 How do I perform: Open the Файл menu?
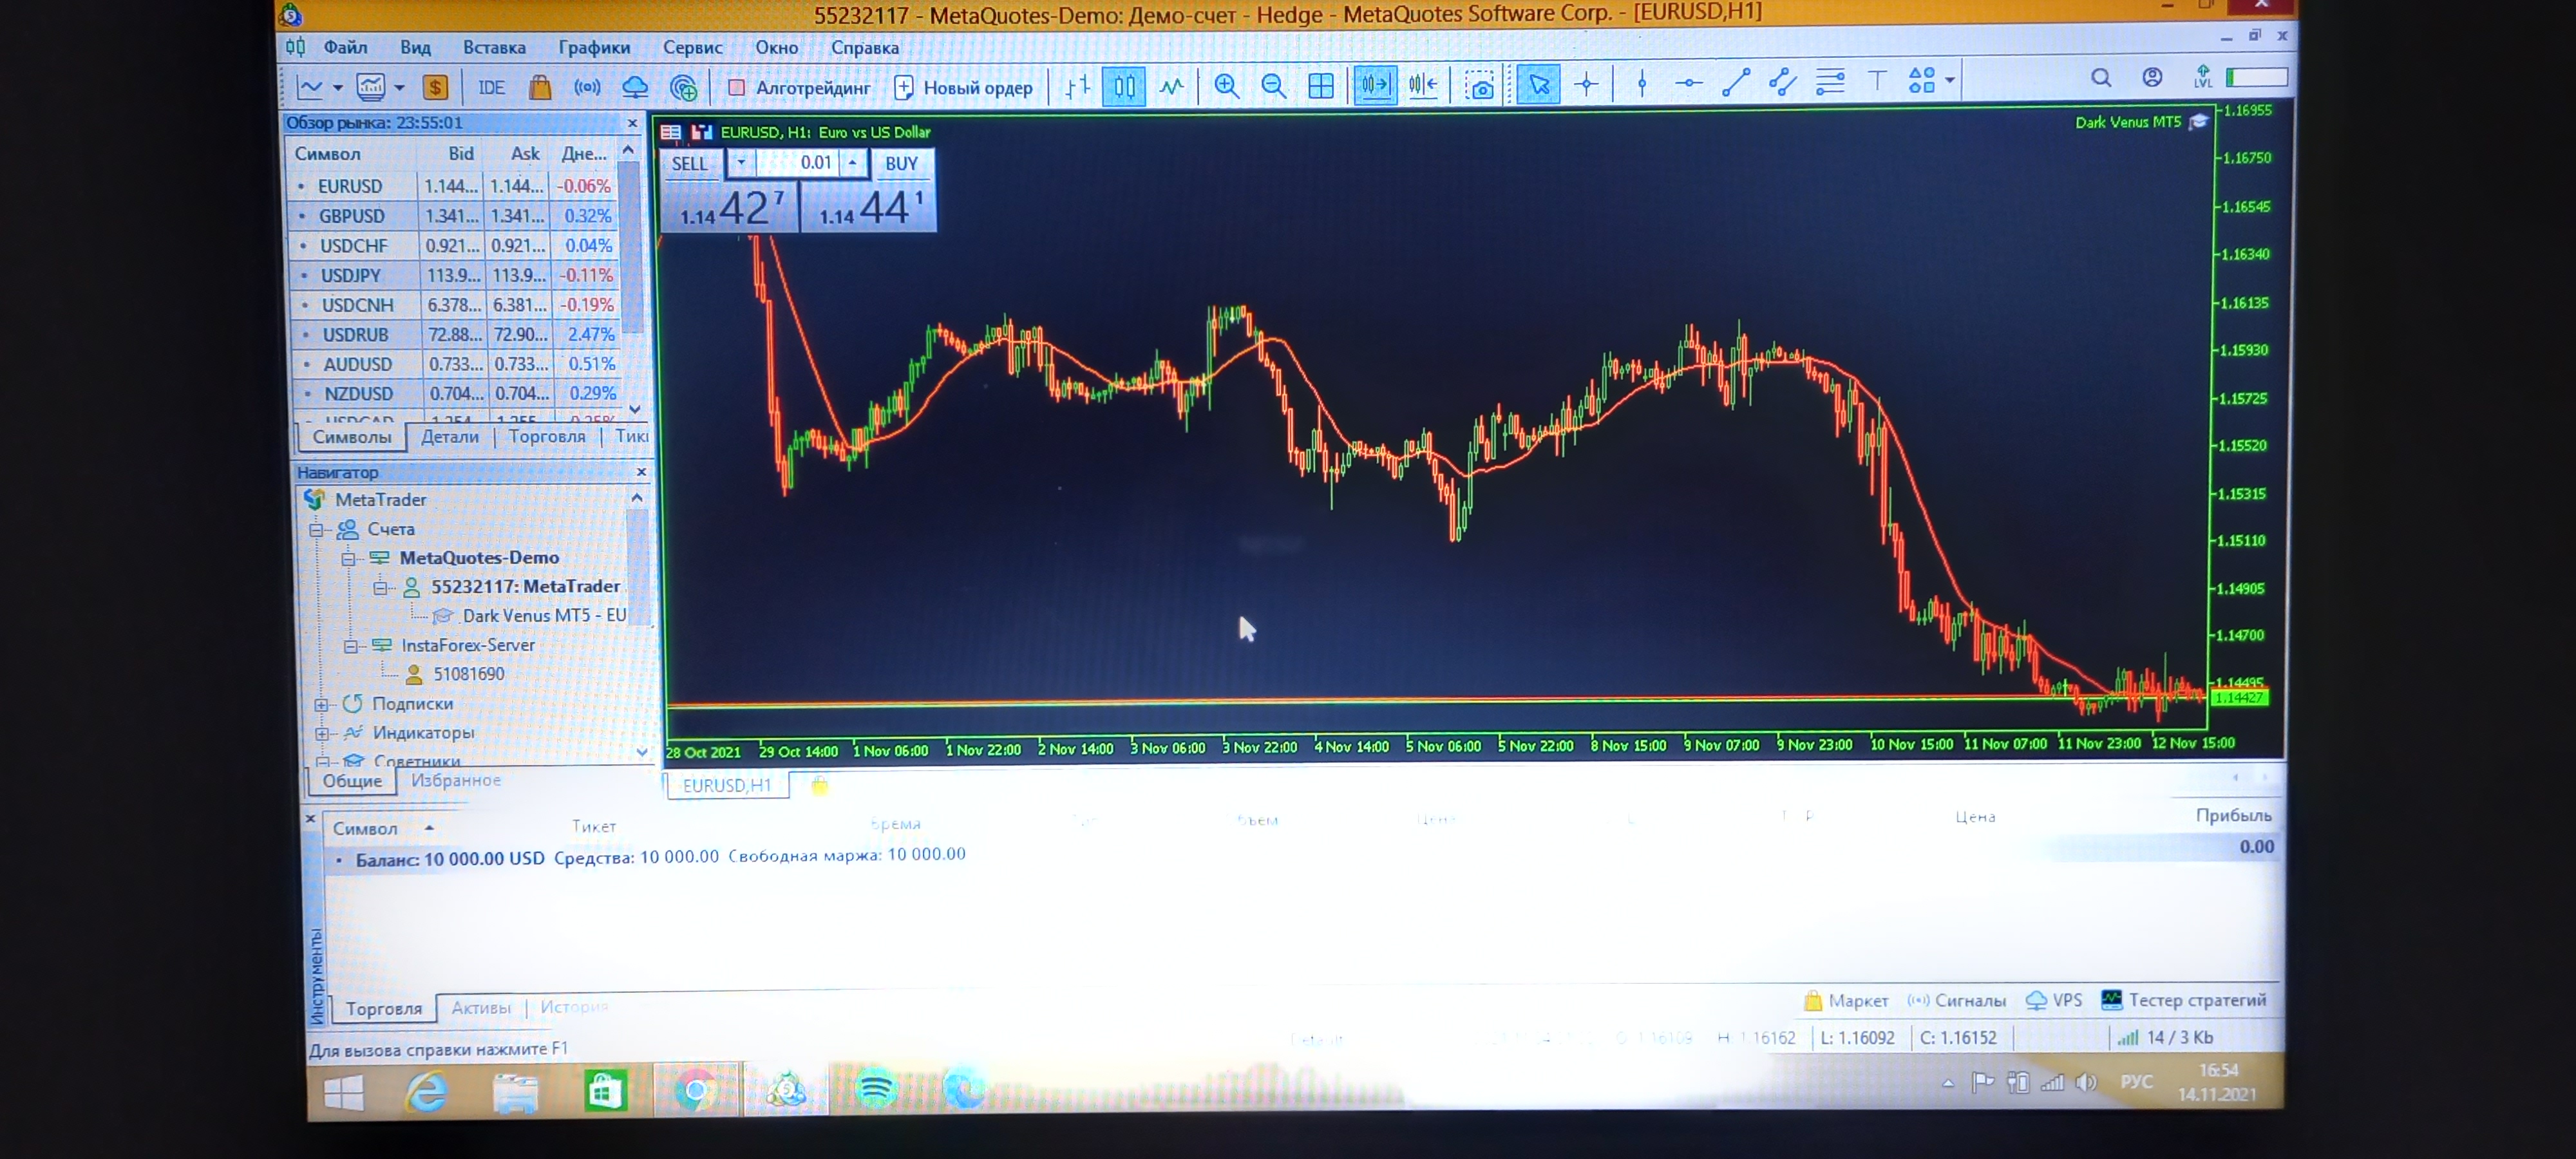pos(345,47)
